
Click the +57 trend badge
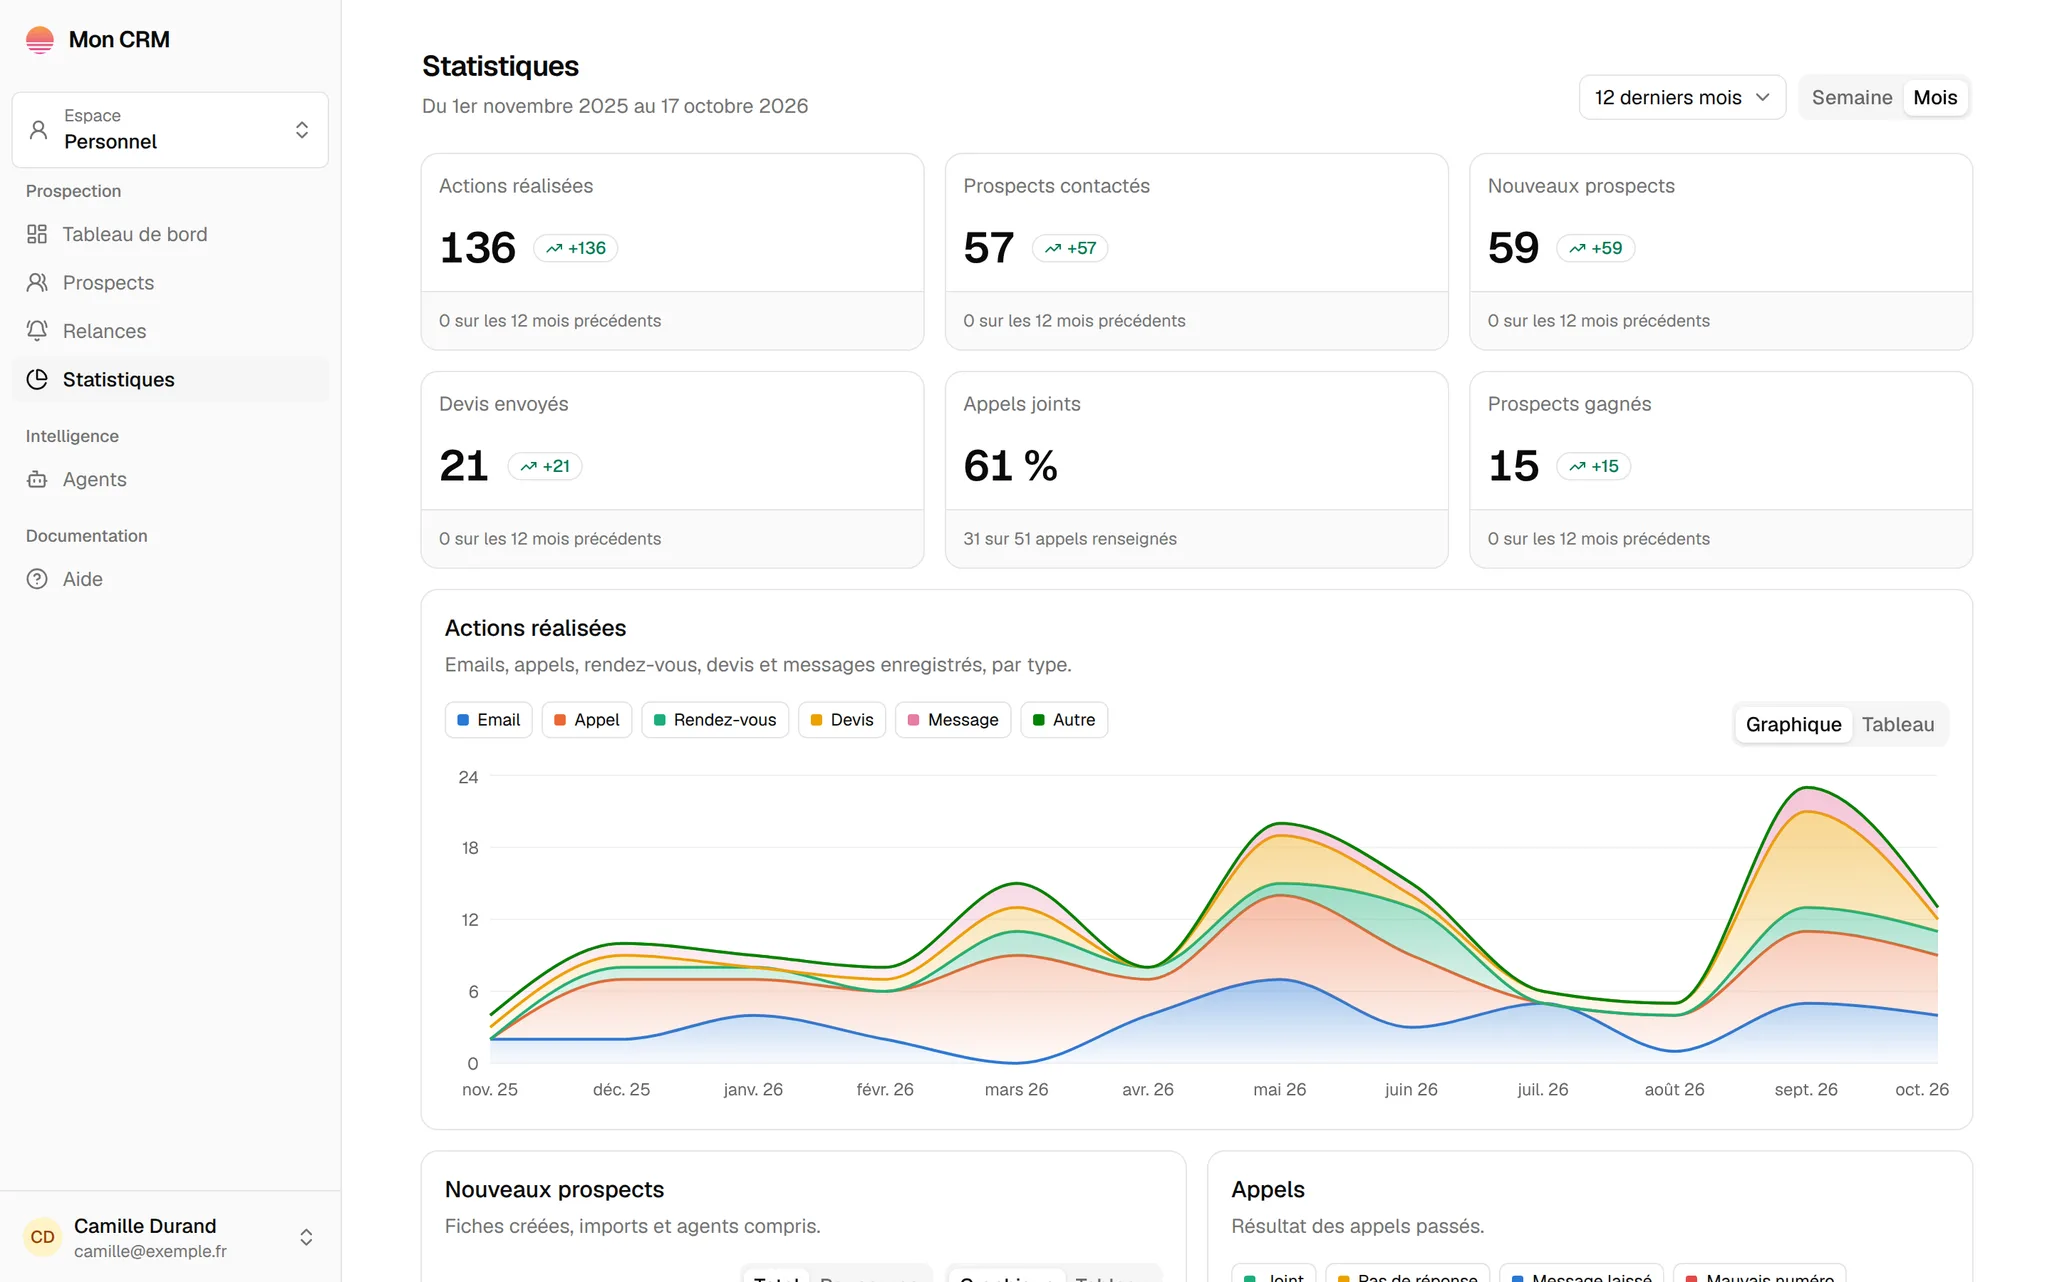[1070, 248]
